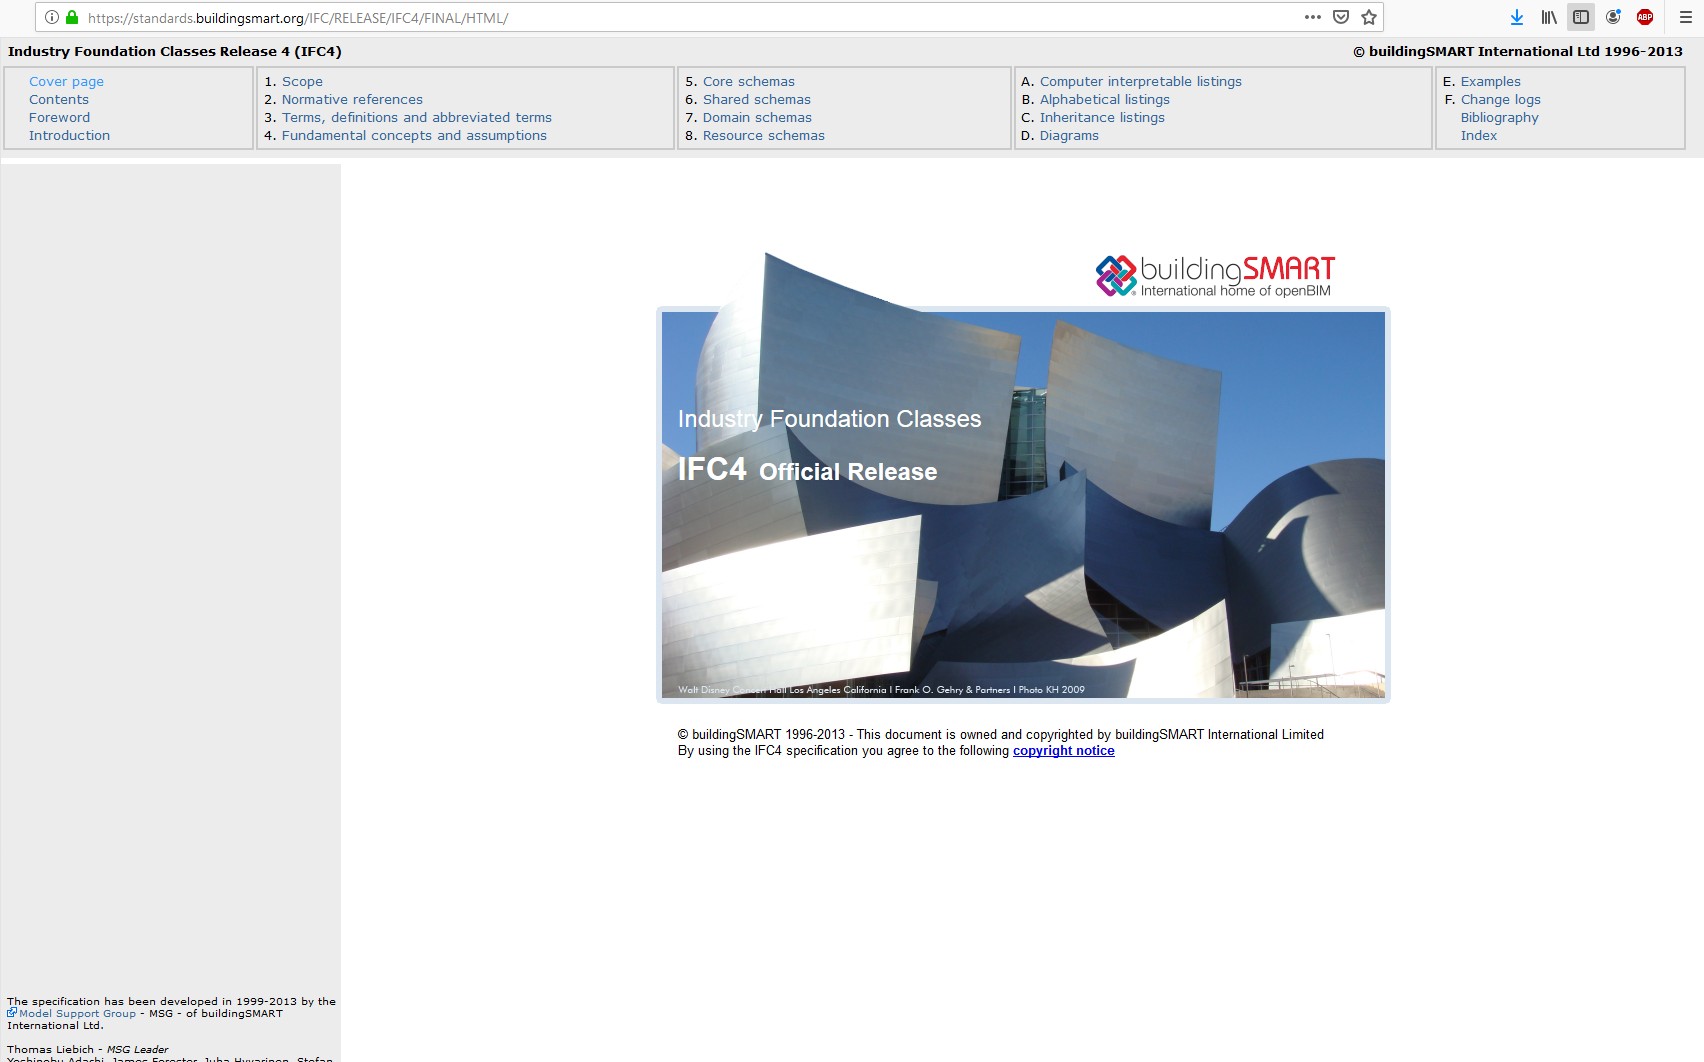The height and width of the screenshot is (1062, 1704).
Task: Click the 'buildingSMART International Ltd 1996-2013' text
Action: pyautogui.click(x=1518, y=52)
